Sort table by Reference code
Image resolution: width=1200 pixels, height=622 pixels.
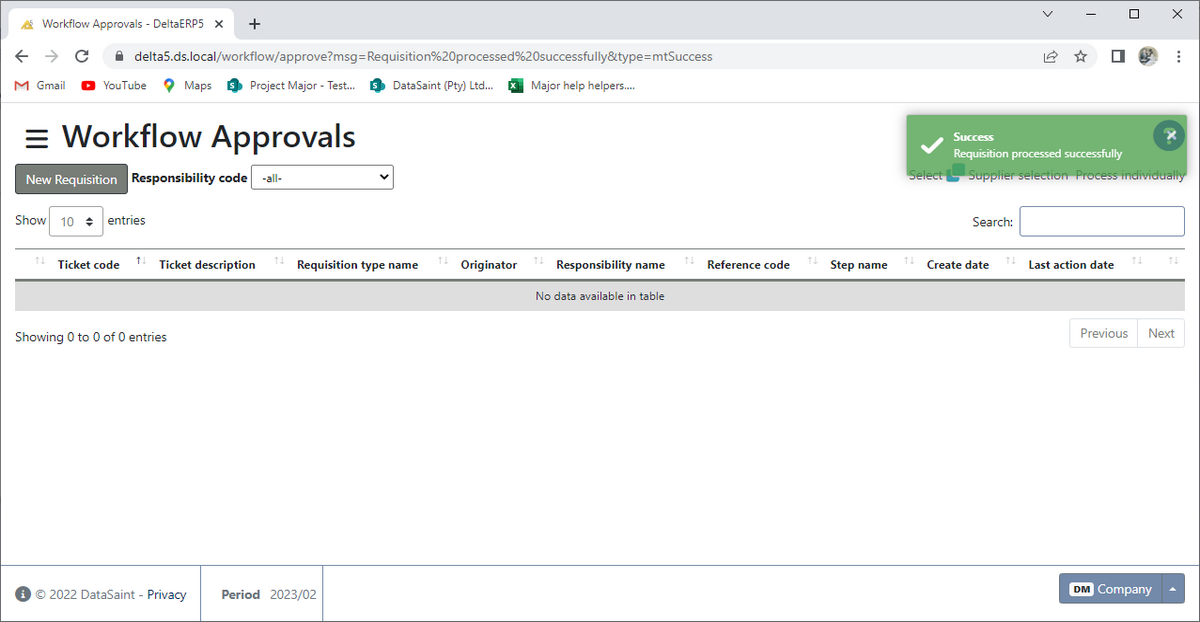tap(748, 265)
